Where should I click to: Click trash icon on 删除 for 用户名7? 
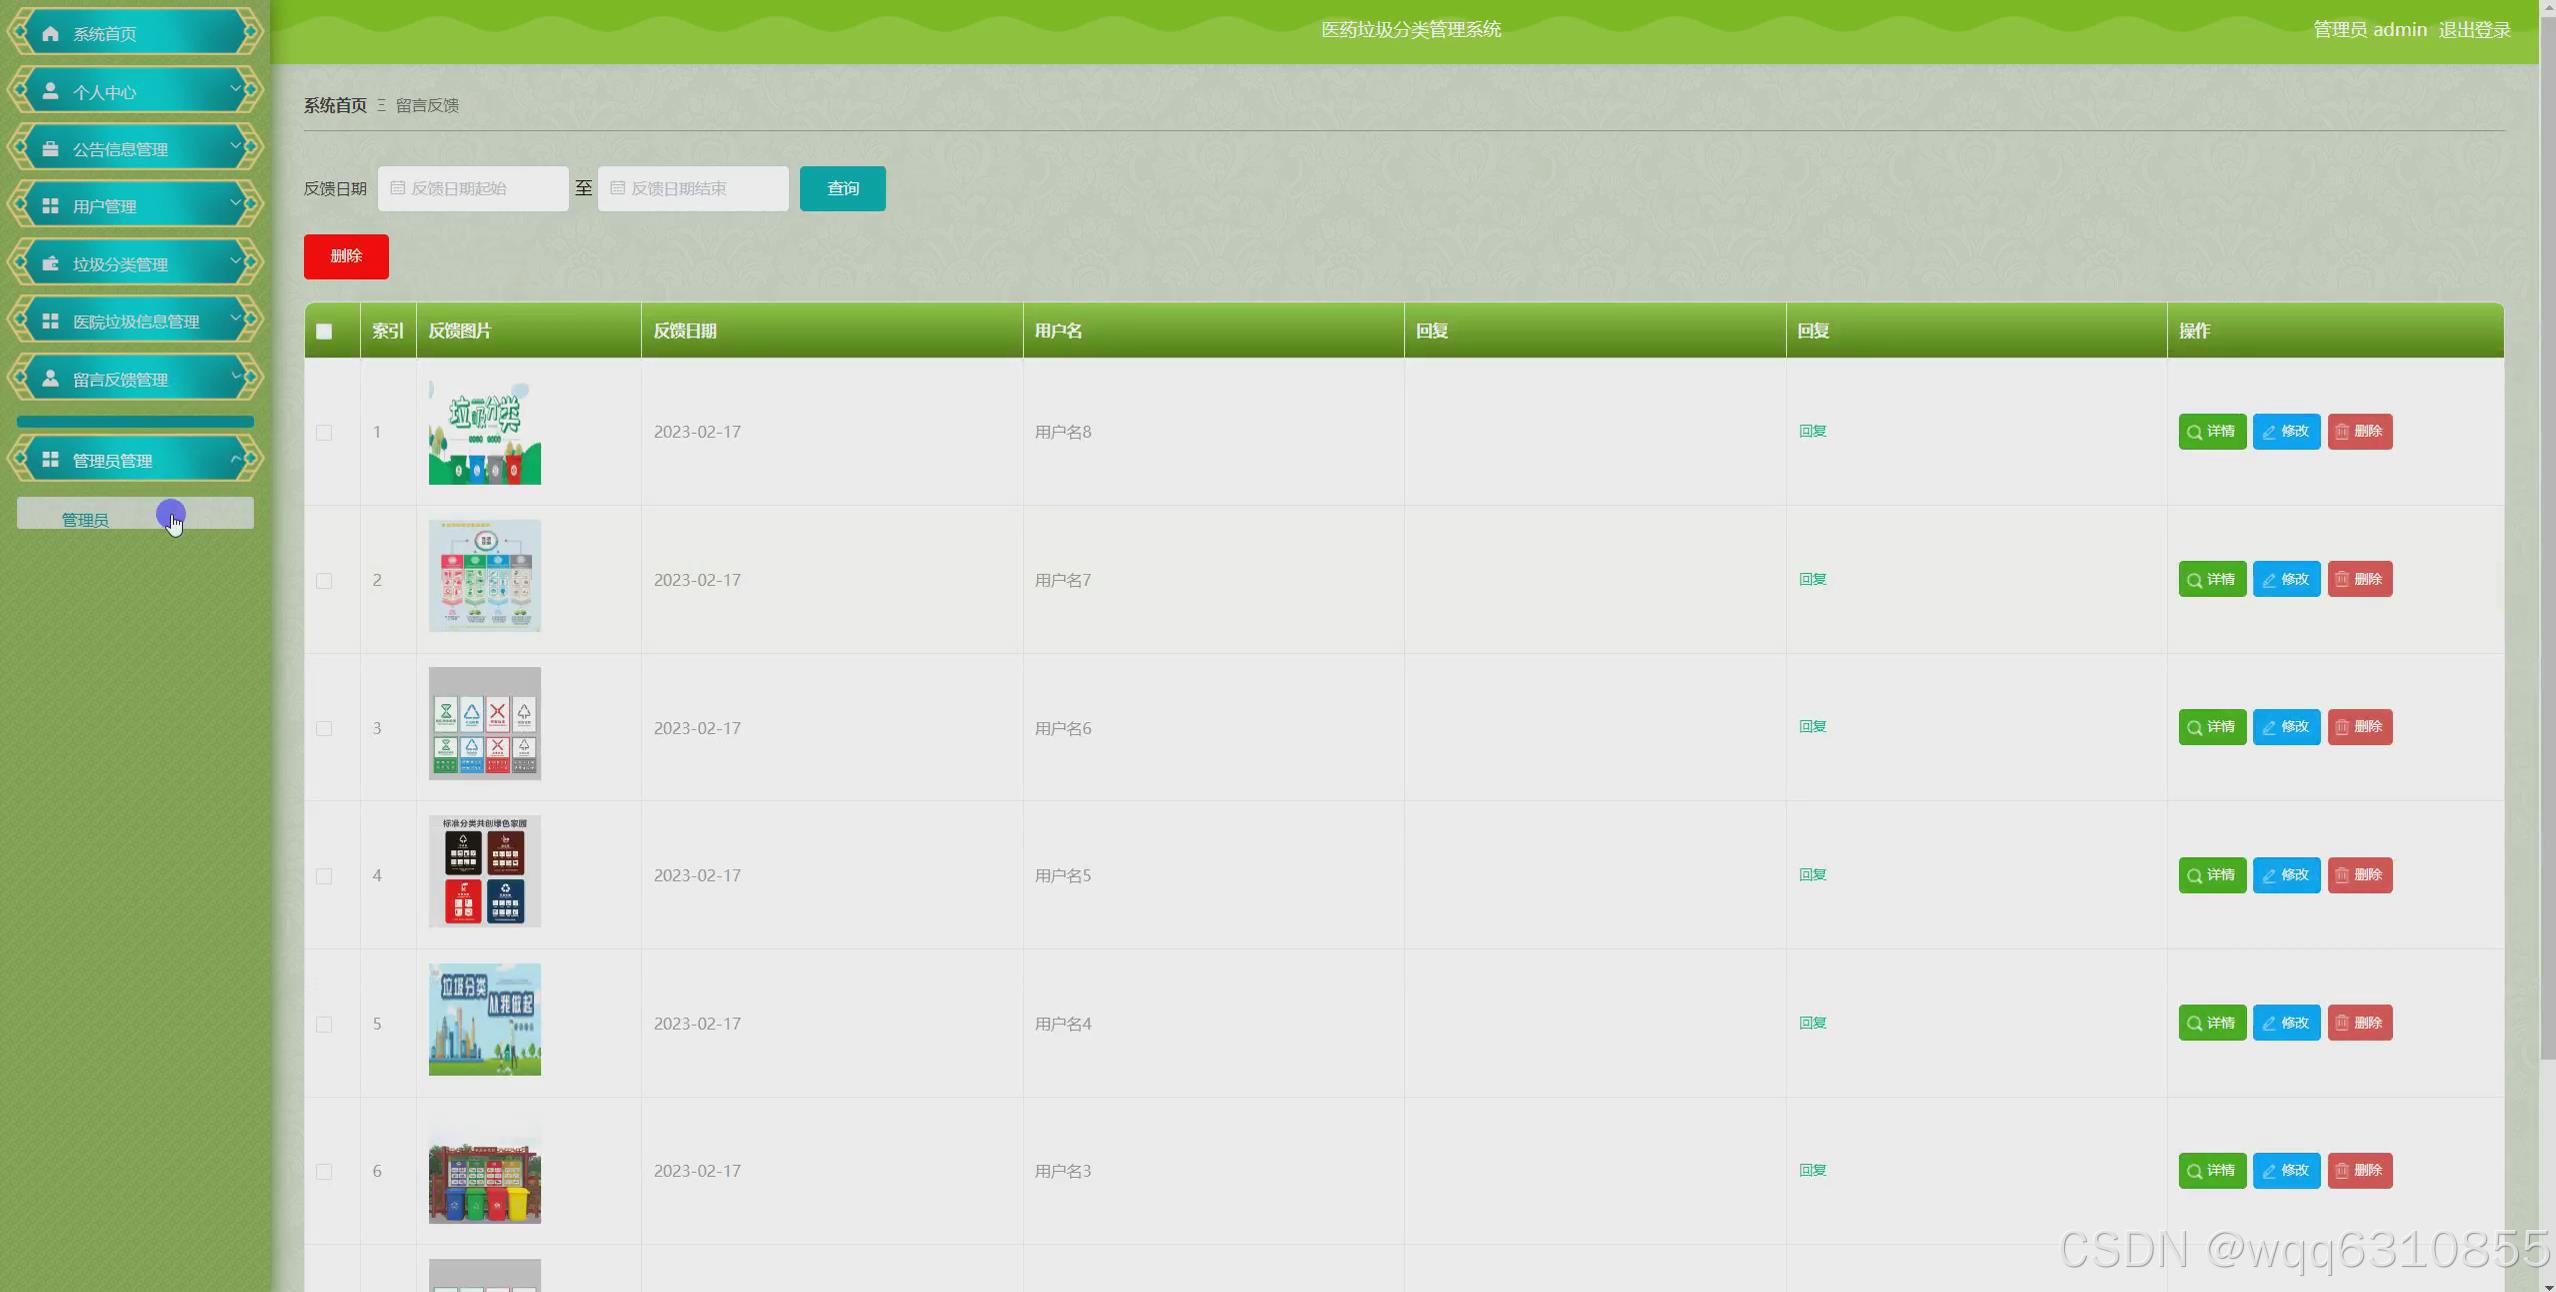click(x=2342, y=580)
